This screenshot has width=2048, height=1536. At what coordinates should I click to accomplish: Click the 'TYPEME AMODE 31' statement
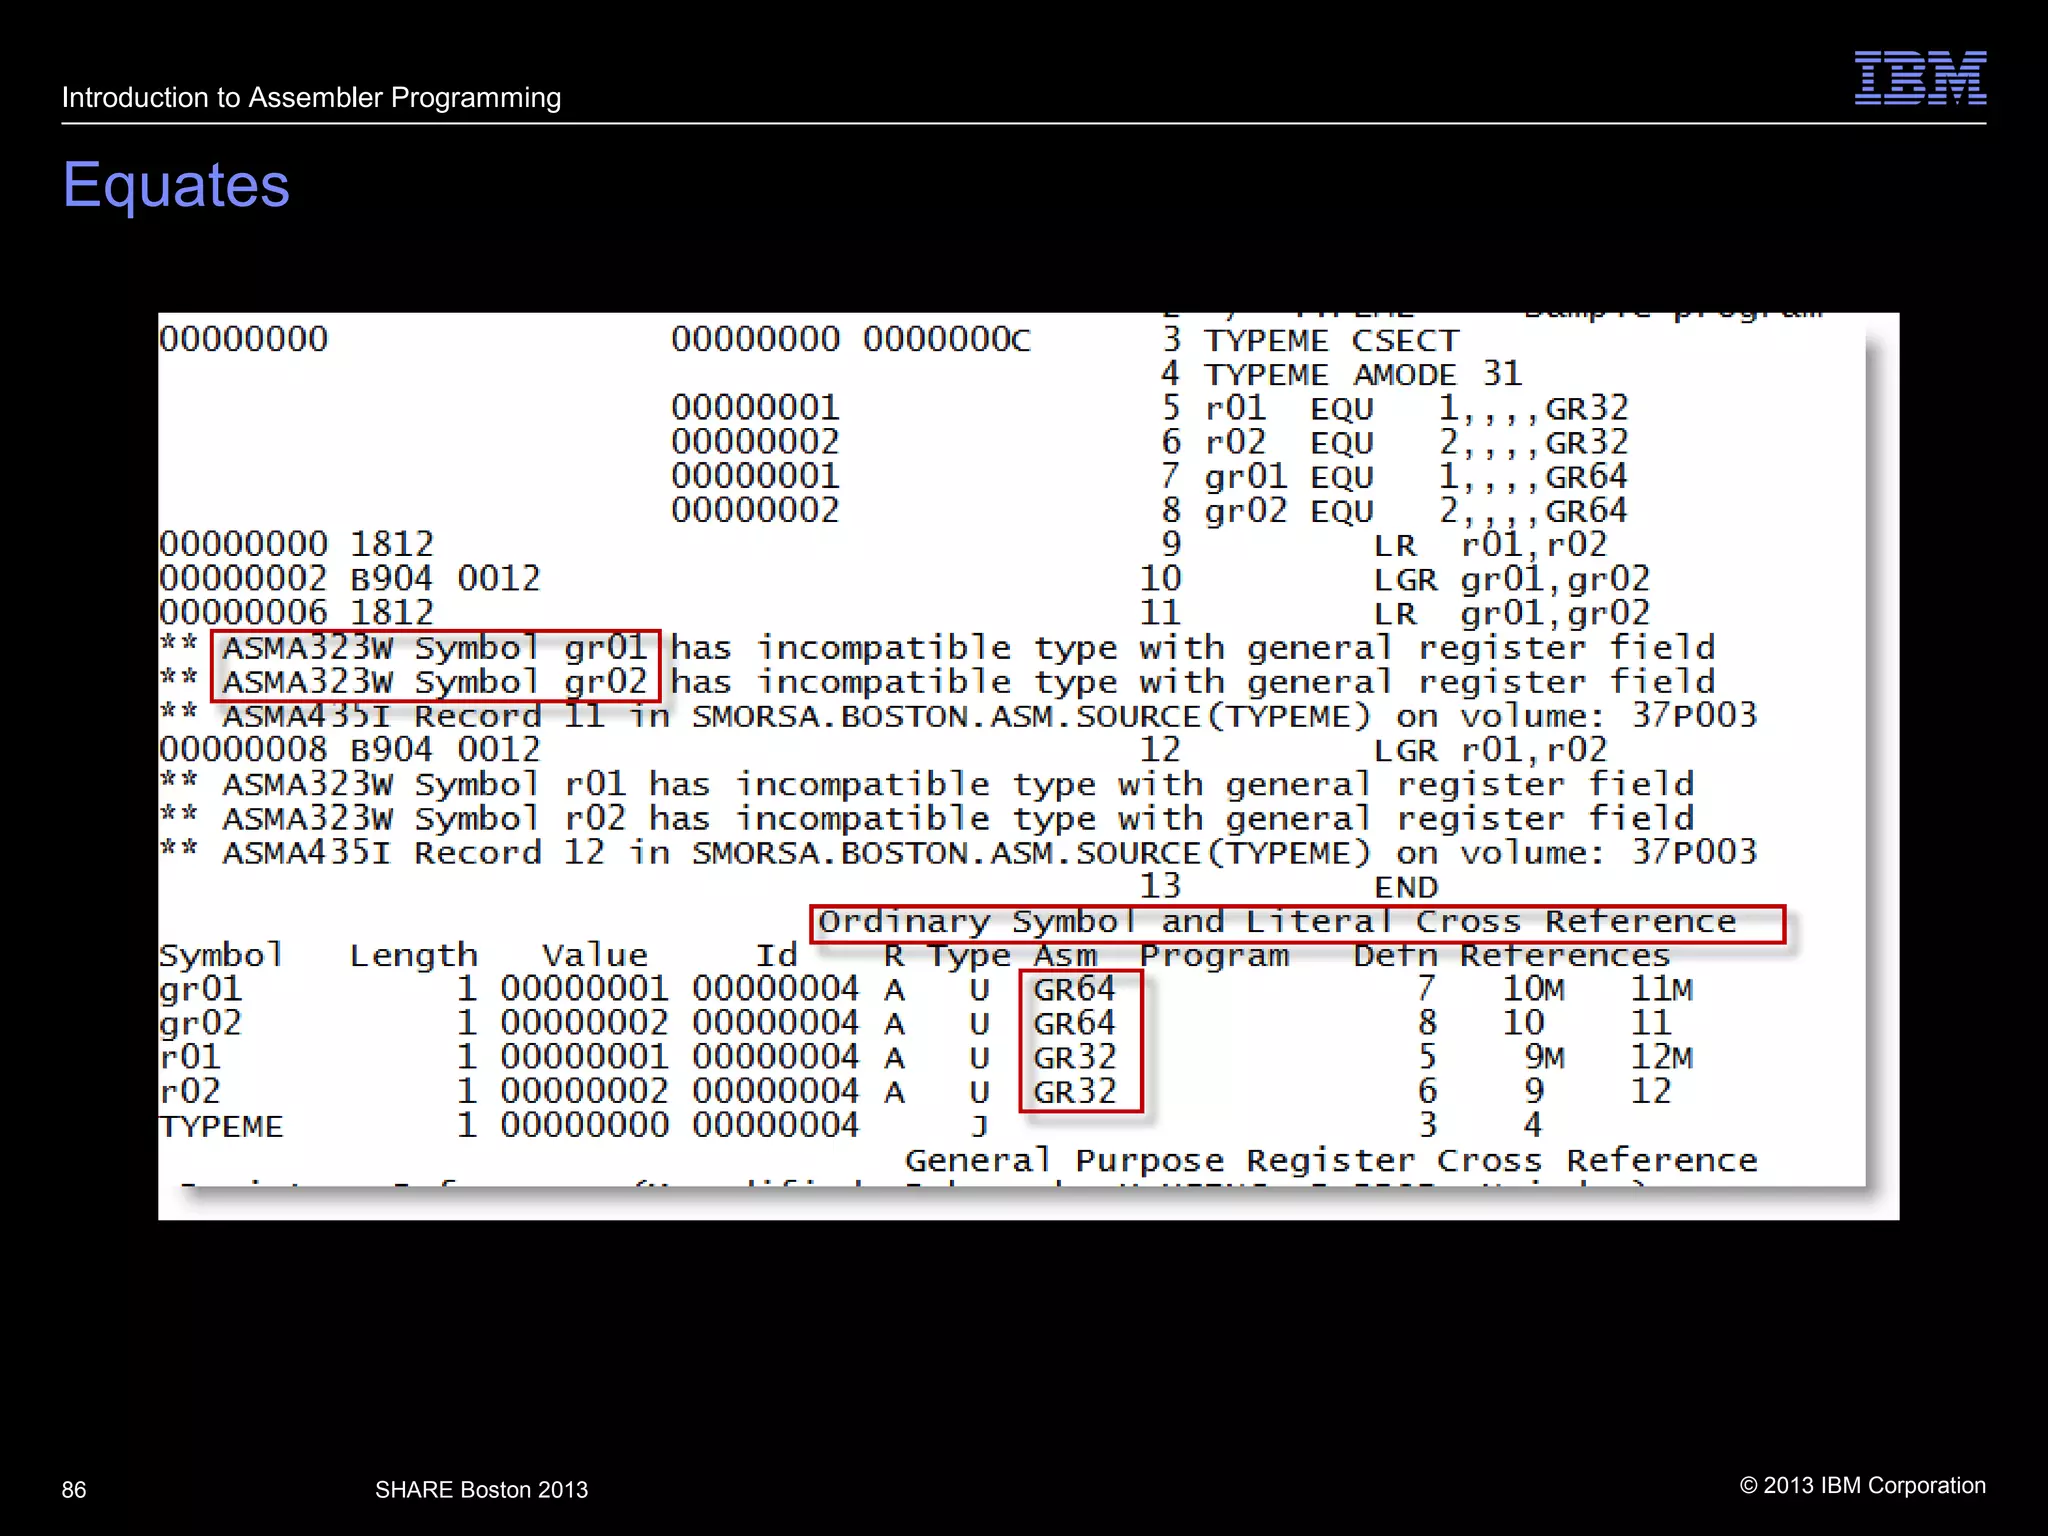(1362, 374)
